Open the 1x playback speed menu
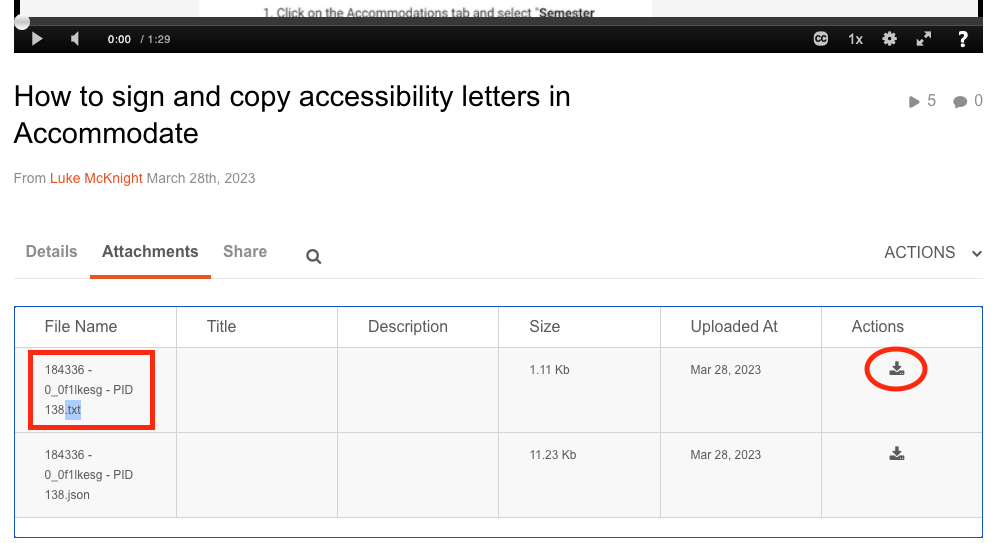The width and height of the screenshot is (999, 543). [856, 39]
